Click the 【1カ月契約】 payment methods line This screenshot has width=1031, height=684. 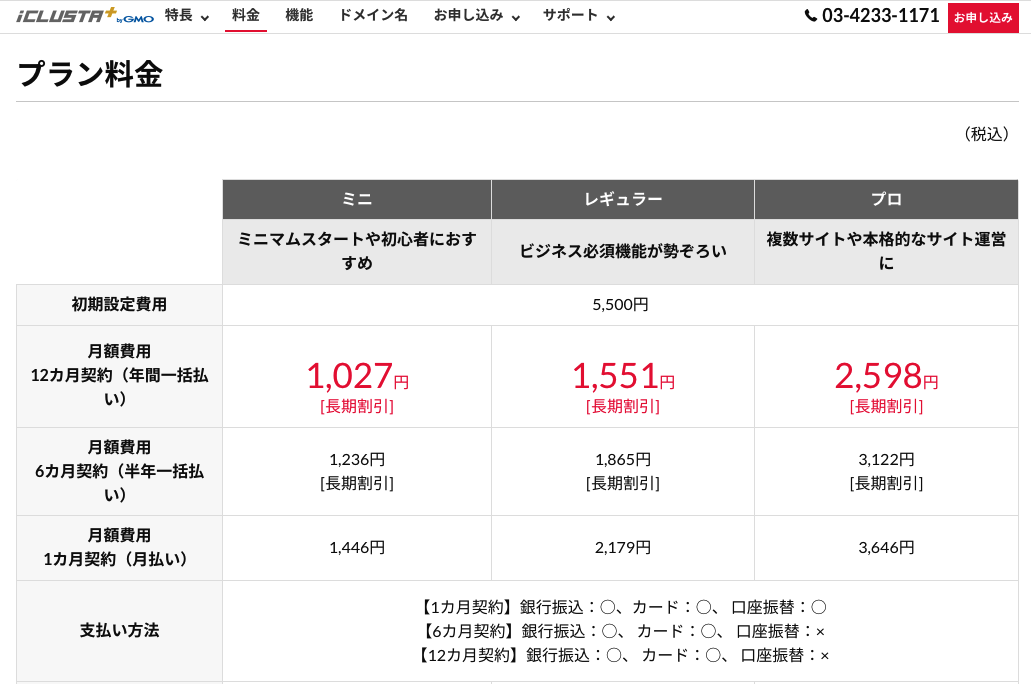[623, 607]
